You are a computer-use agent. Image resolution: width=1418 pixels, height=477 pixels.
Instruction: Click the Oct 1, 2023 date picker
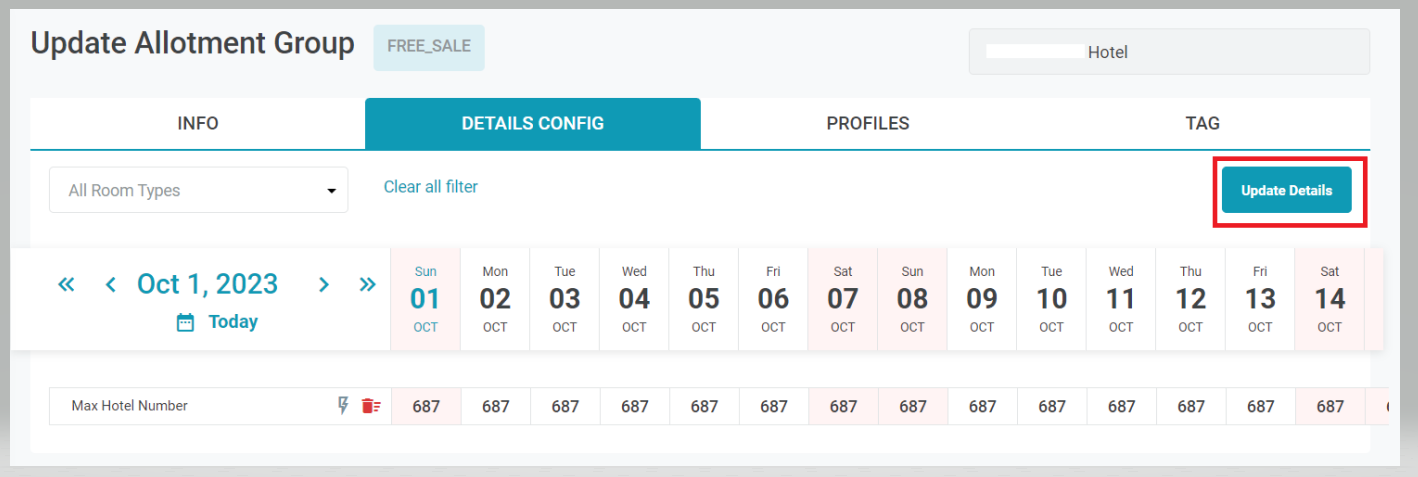pyautogui.click(x=207, y=284)
